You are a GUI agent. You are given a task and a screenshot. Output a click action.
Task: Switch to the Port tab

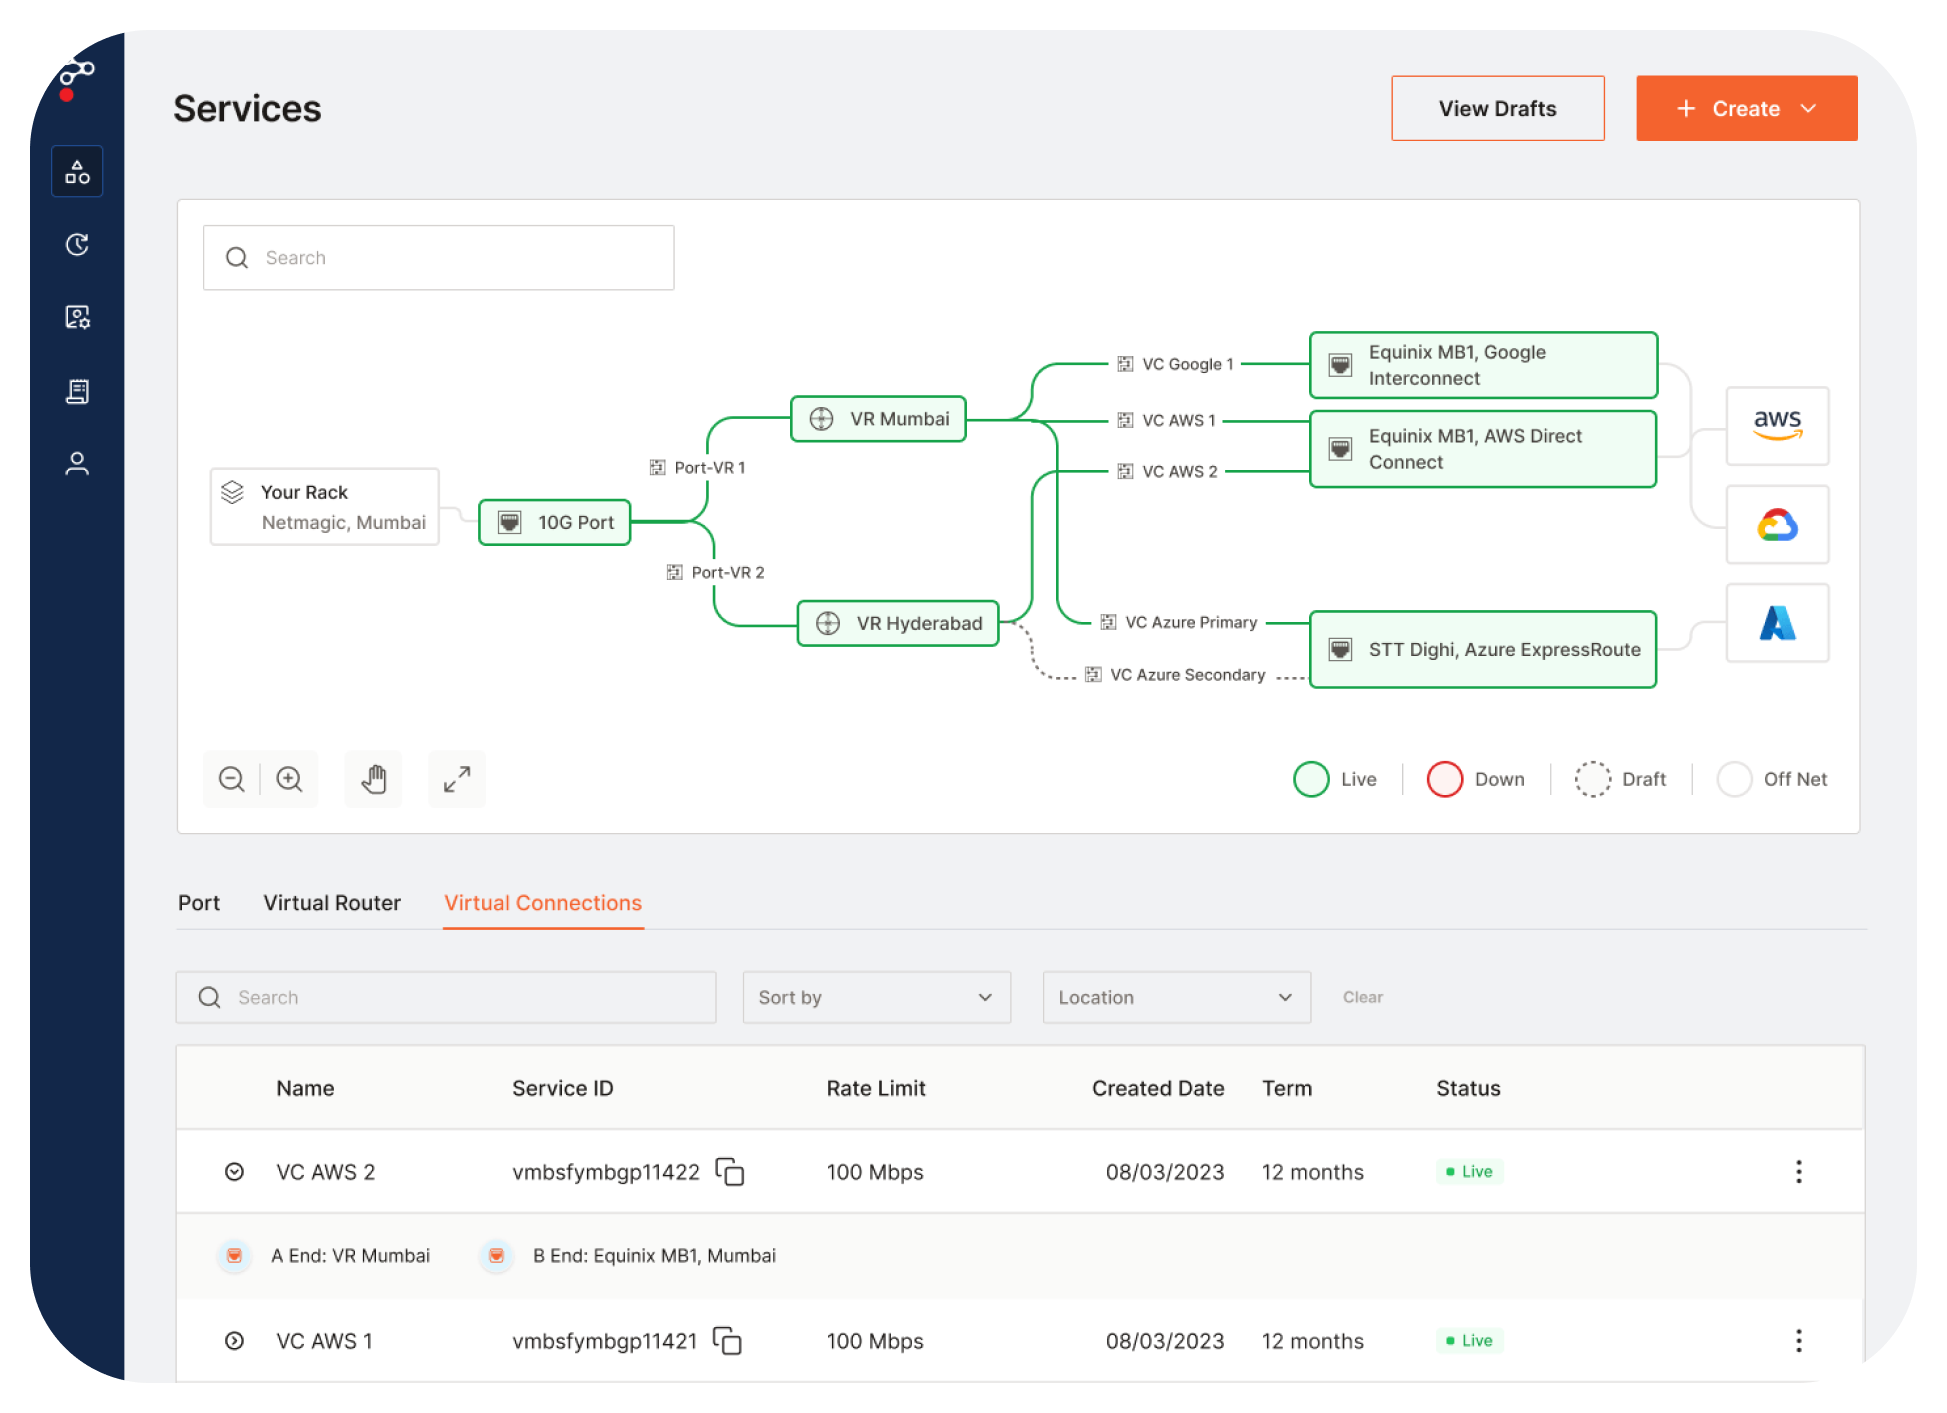click(x=198, y=902)
